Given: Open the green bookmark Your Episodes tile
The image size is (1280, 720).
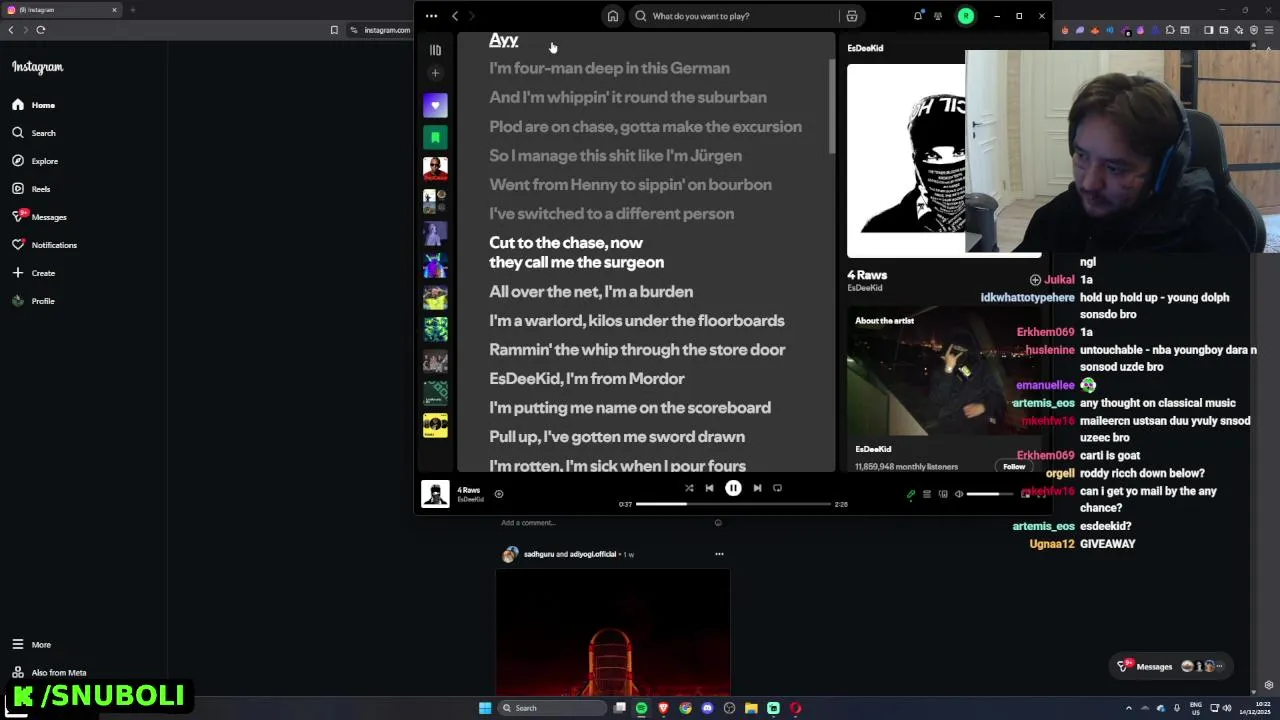Looking at the screenshot, I should 435,137.
